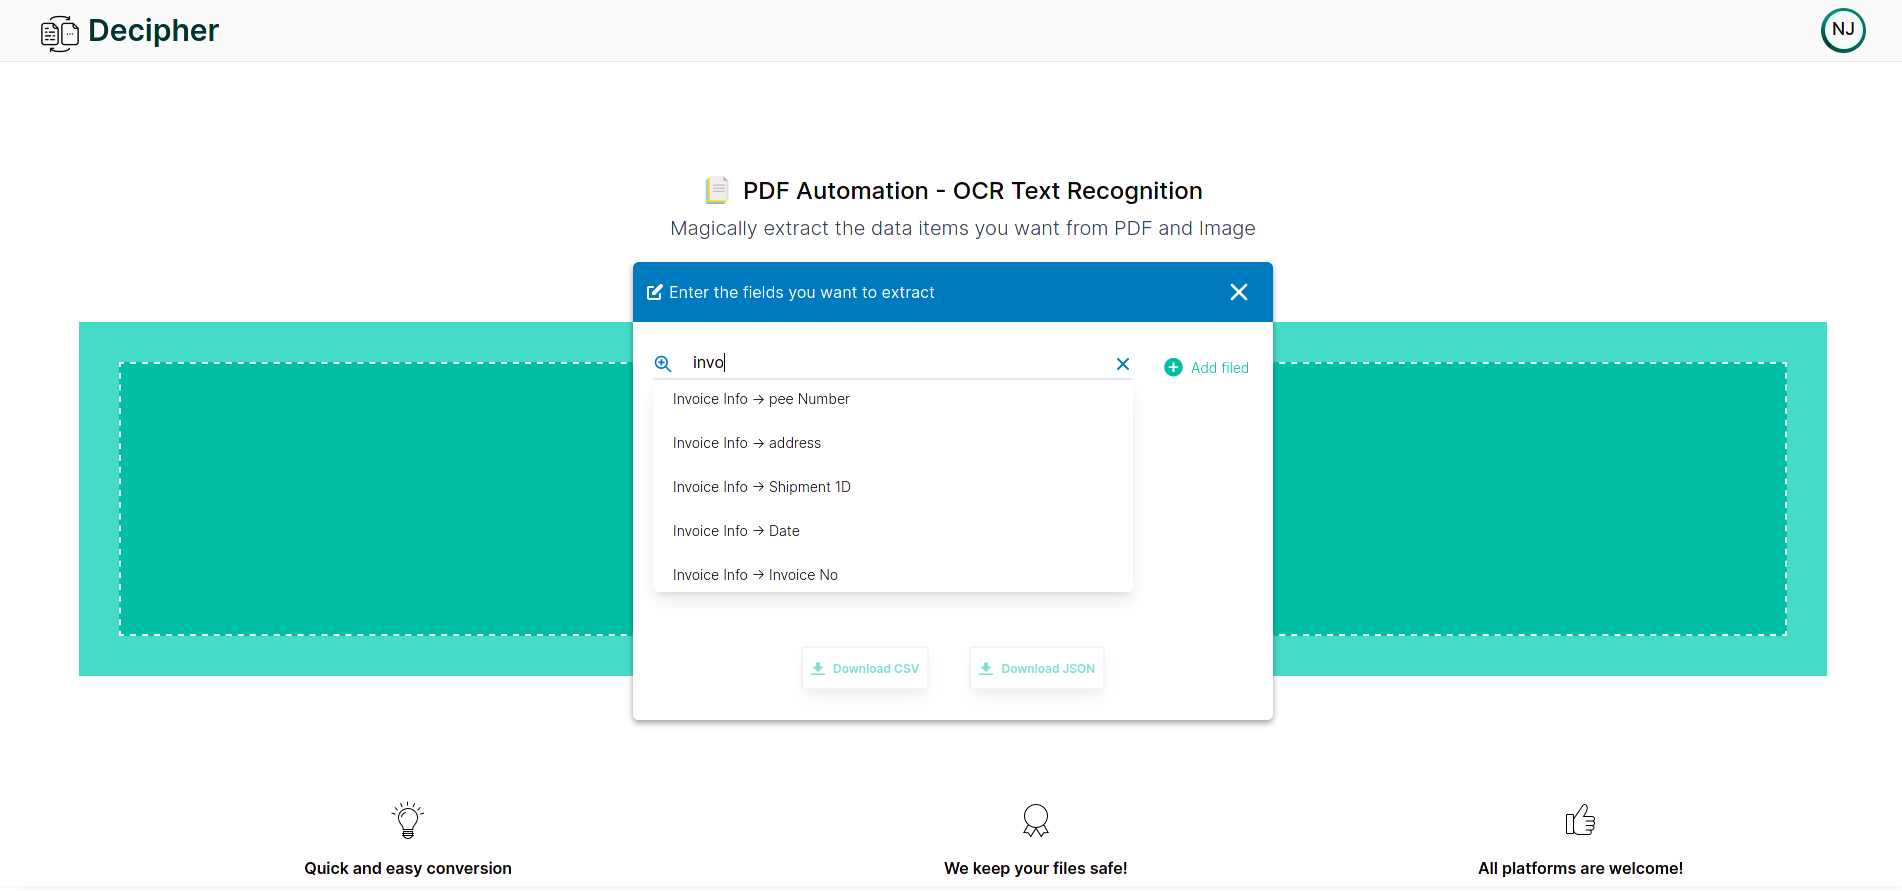Focus the field search input containing invo
Image resolution: width=1902 pixels, height=891 pixels.
pos(895,363)
